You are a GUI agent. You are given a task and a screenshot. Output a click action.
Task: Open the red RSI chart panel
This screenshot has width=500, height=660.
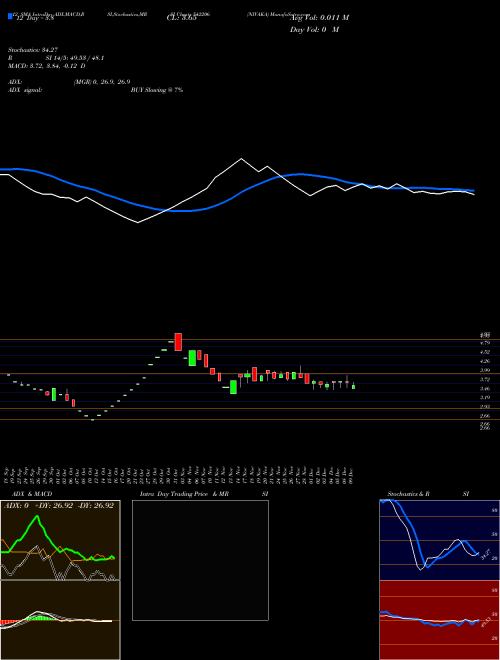[x=439, y=620]
